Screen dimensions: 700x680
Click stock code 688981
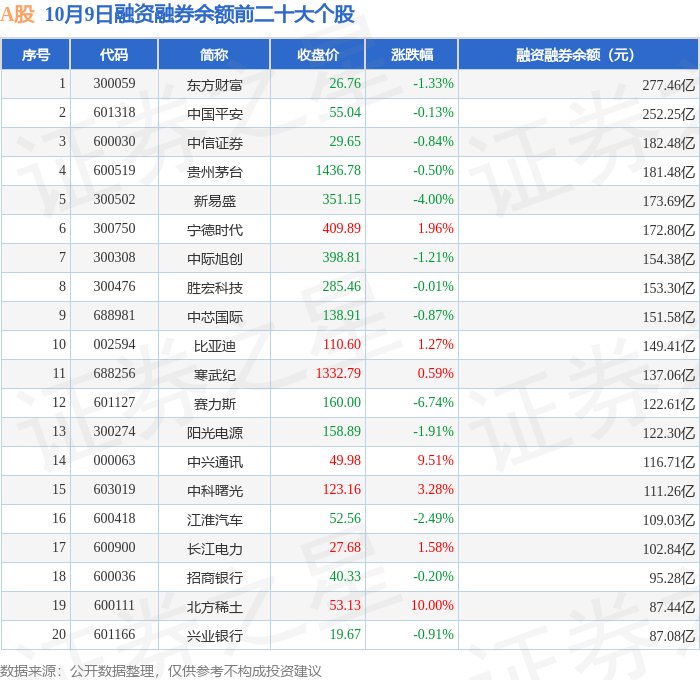[x=114, y=316]
